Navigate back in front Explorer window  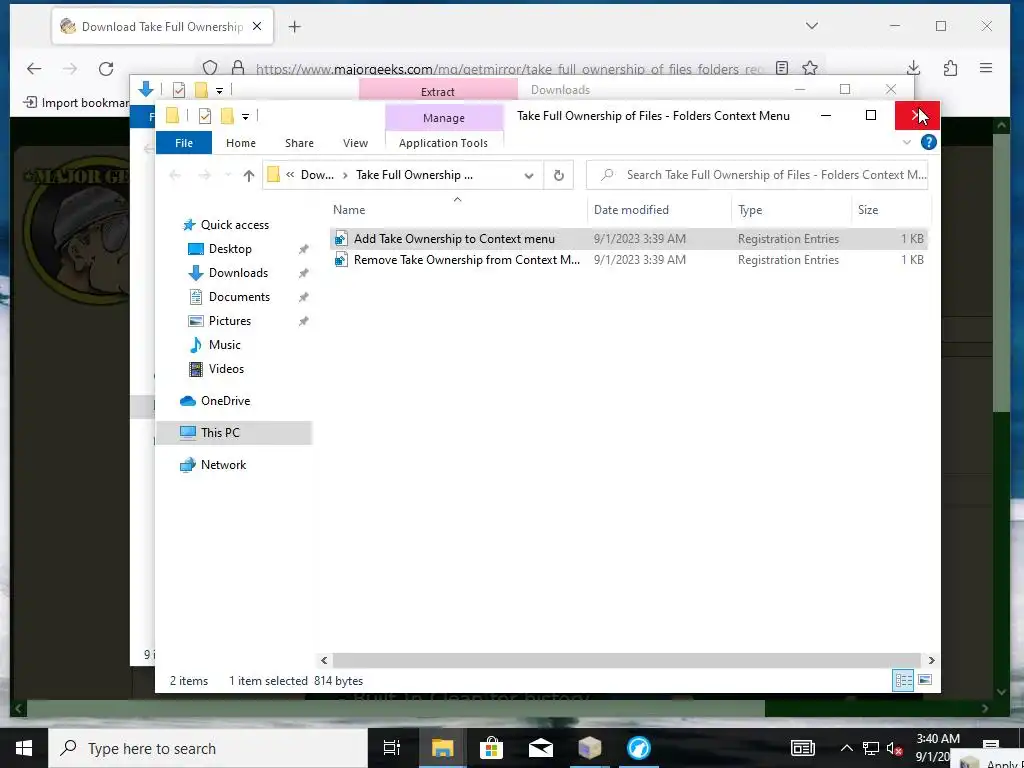pos(175,175)
